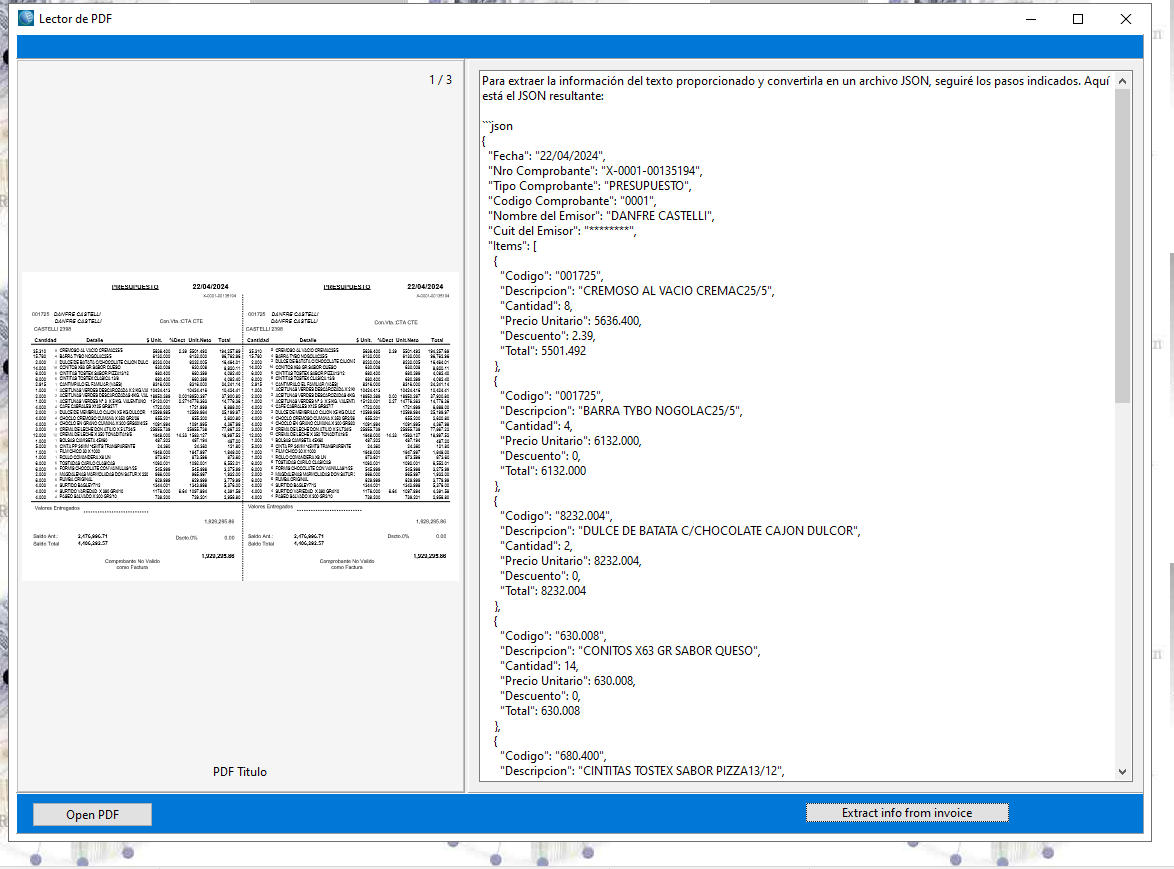Select the PRESUPUESTO invoice page preview
1174x869 pixels.
click(x=240, y=426)
